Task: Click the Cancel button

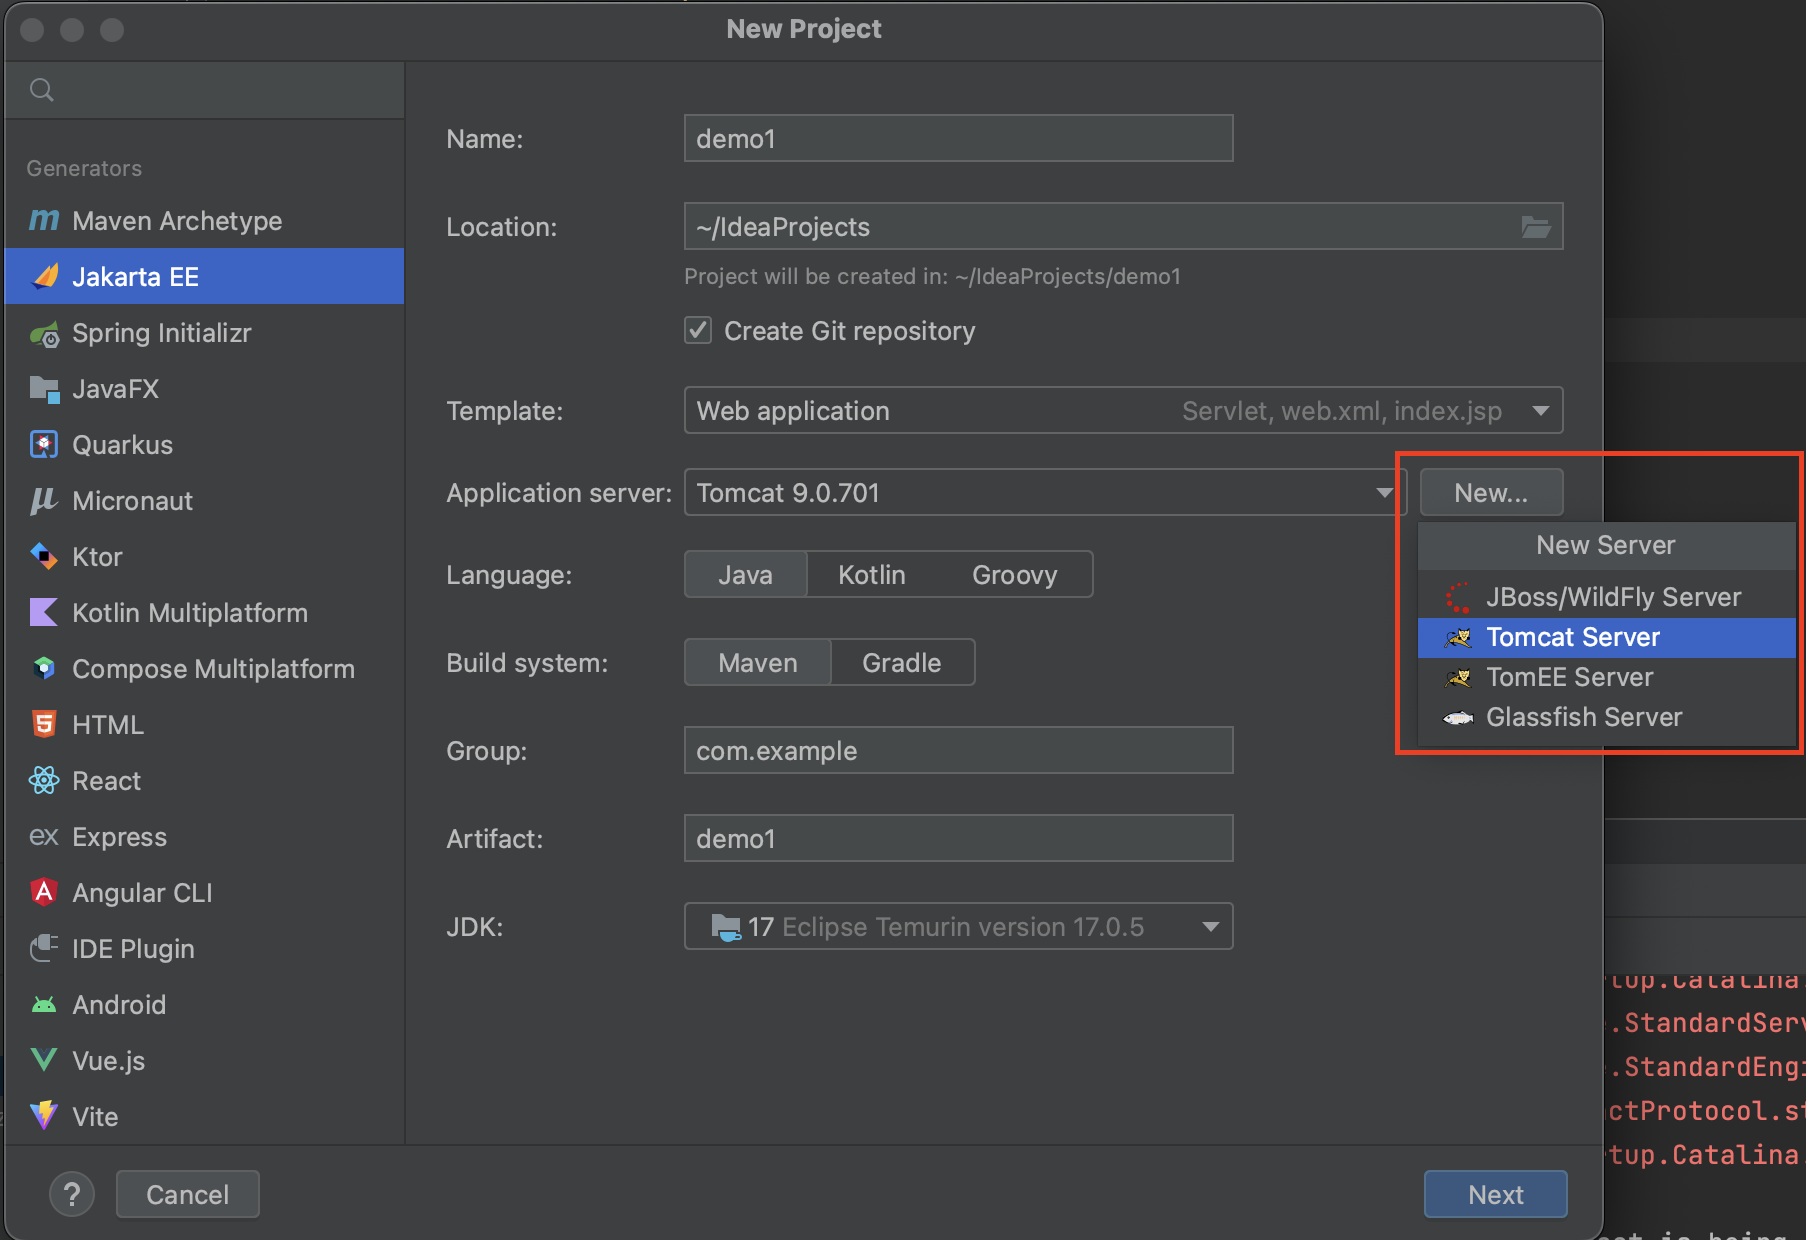Action: tap(187, 1194)
